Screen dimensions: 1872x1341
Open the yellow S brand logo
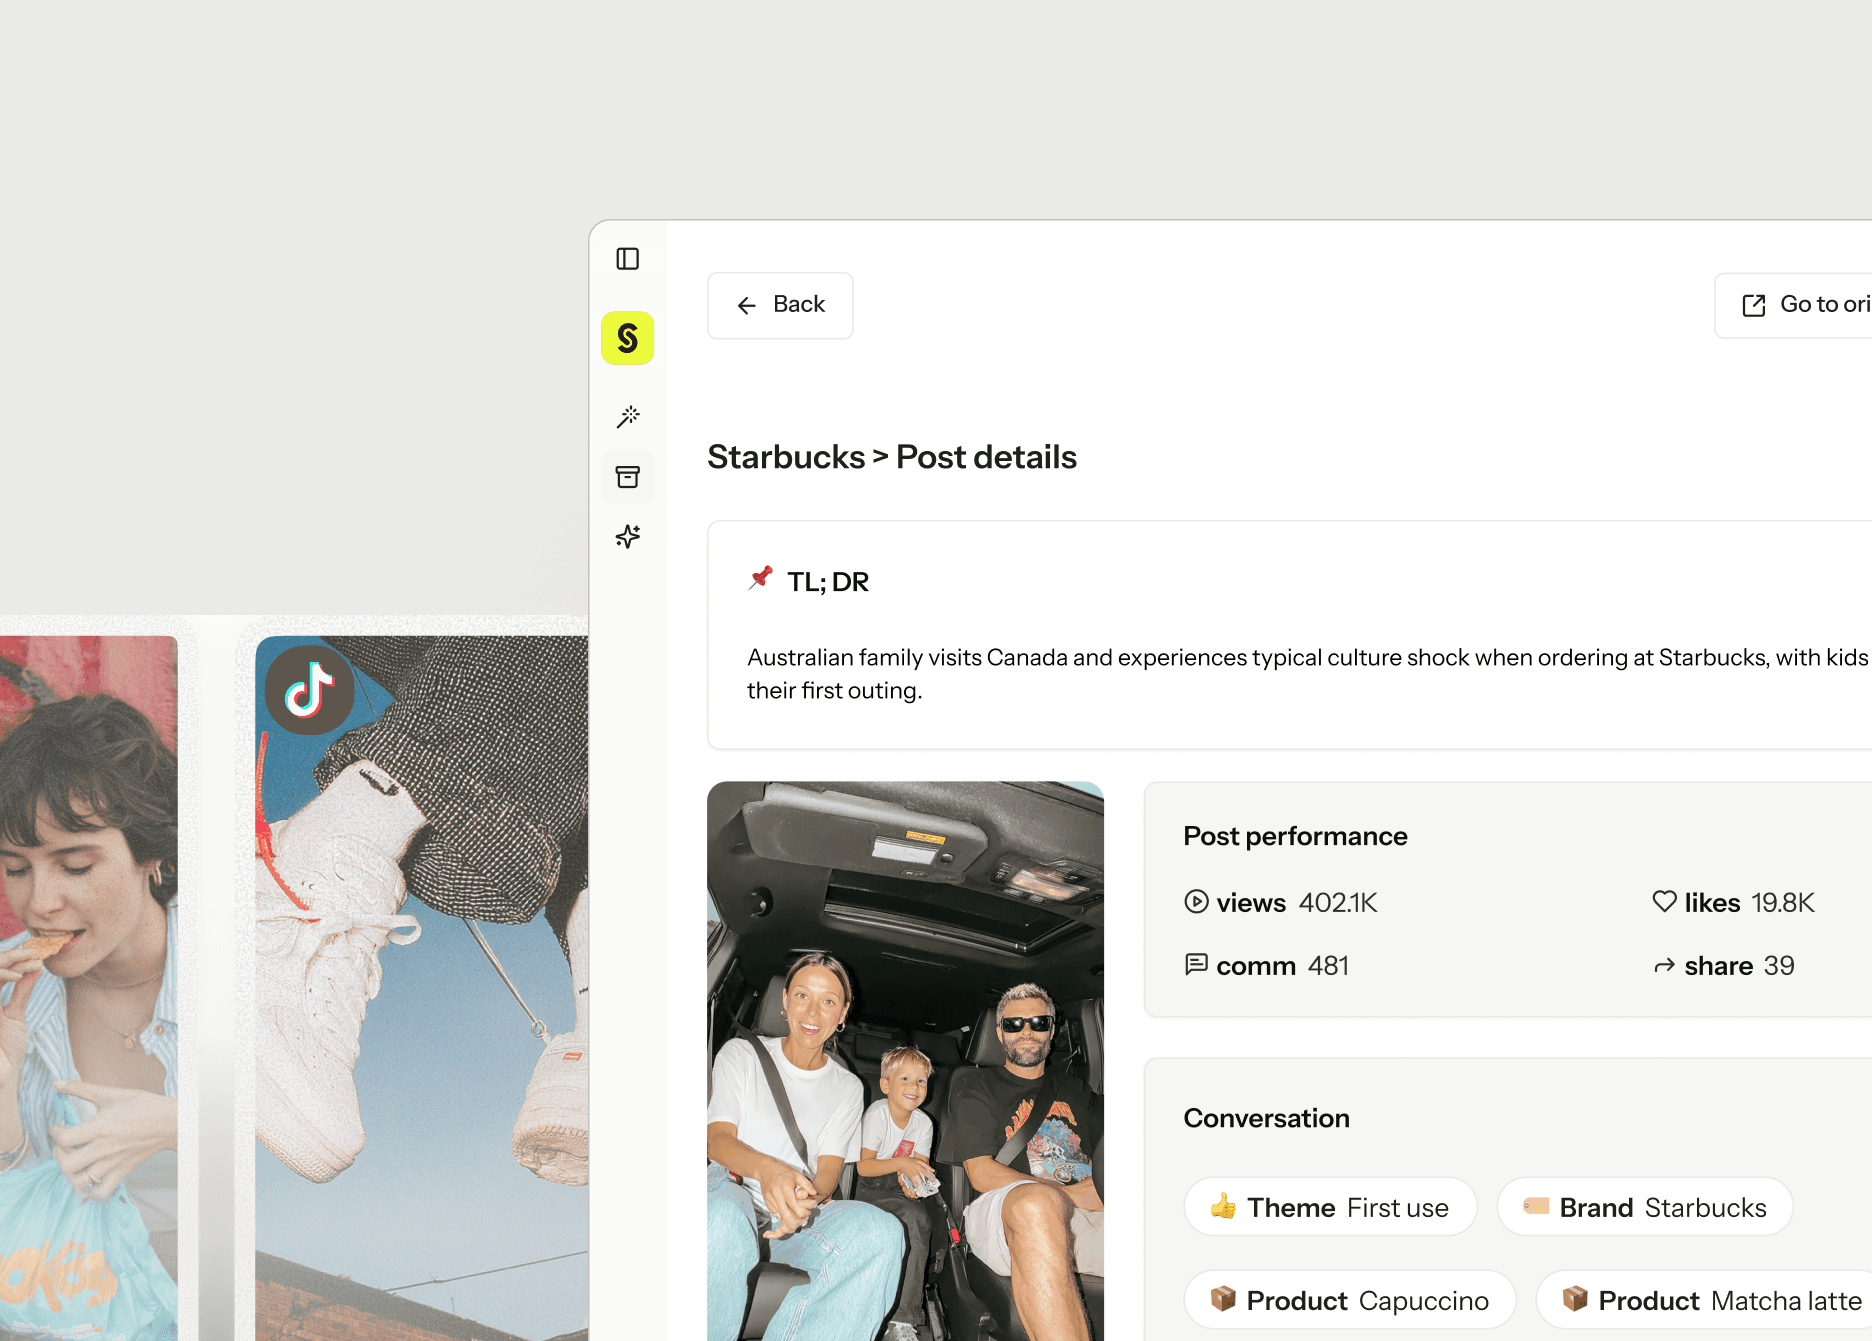(628, 338)
